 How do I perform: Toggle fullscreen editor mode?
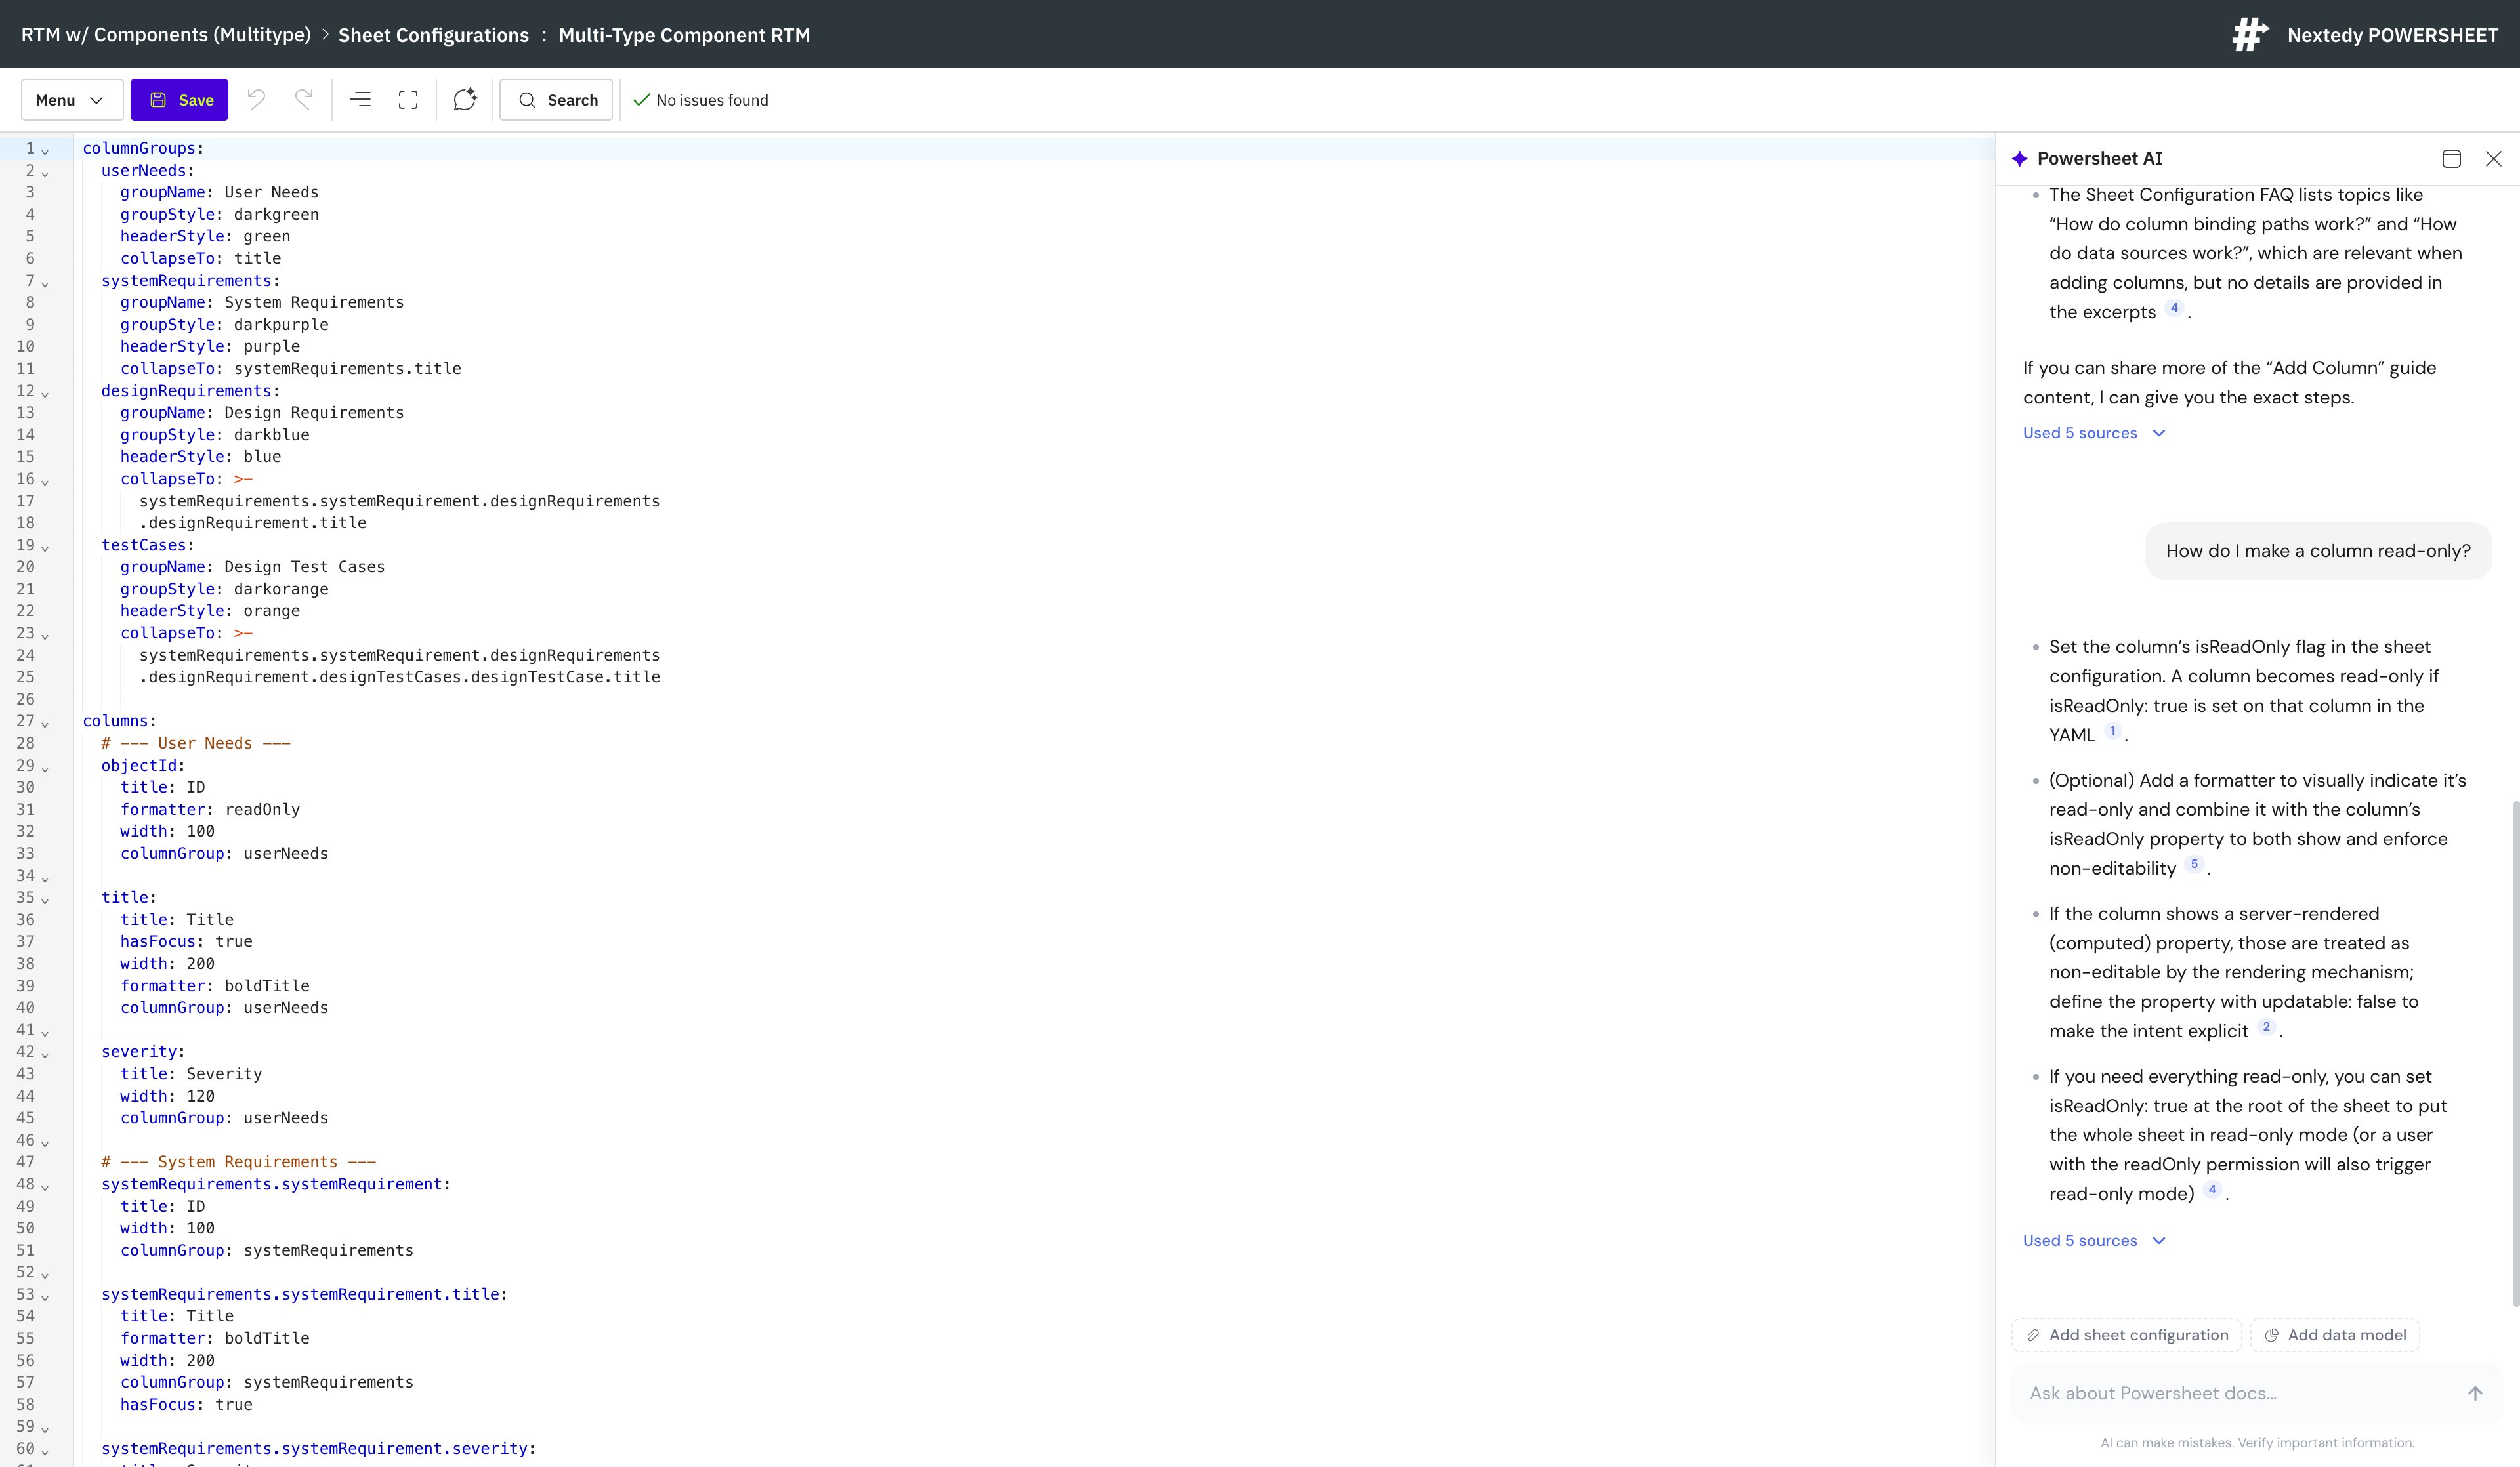pos(408,99)
